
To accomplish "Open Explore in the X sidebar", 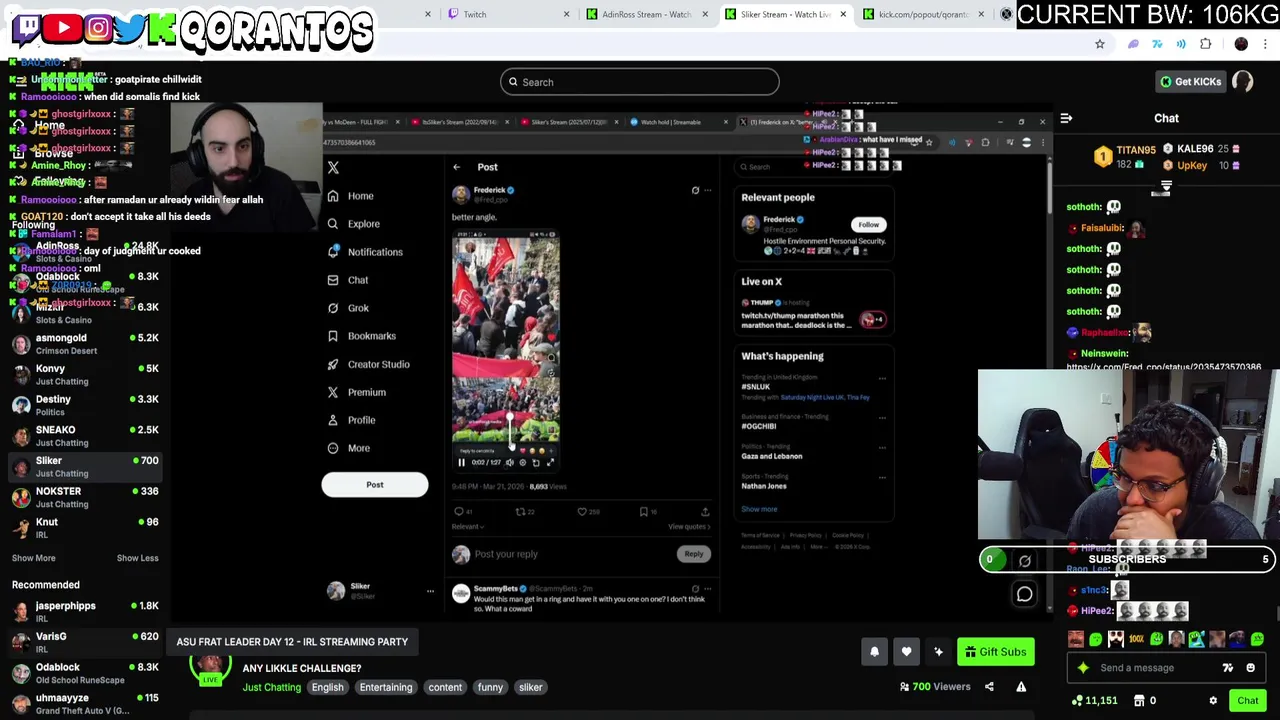I will pyautogui.click(x=354, y=224).
